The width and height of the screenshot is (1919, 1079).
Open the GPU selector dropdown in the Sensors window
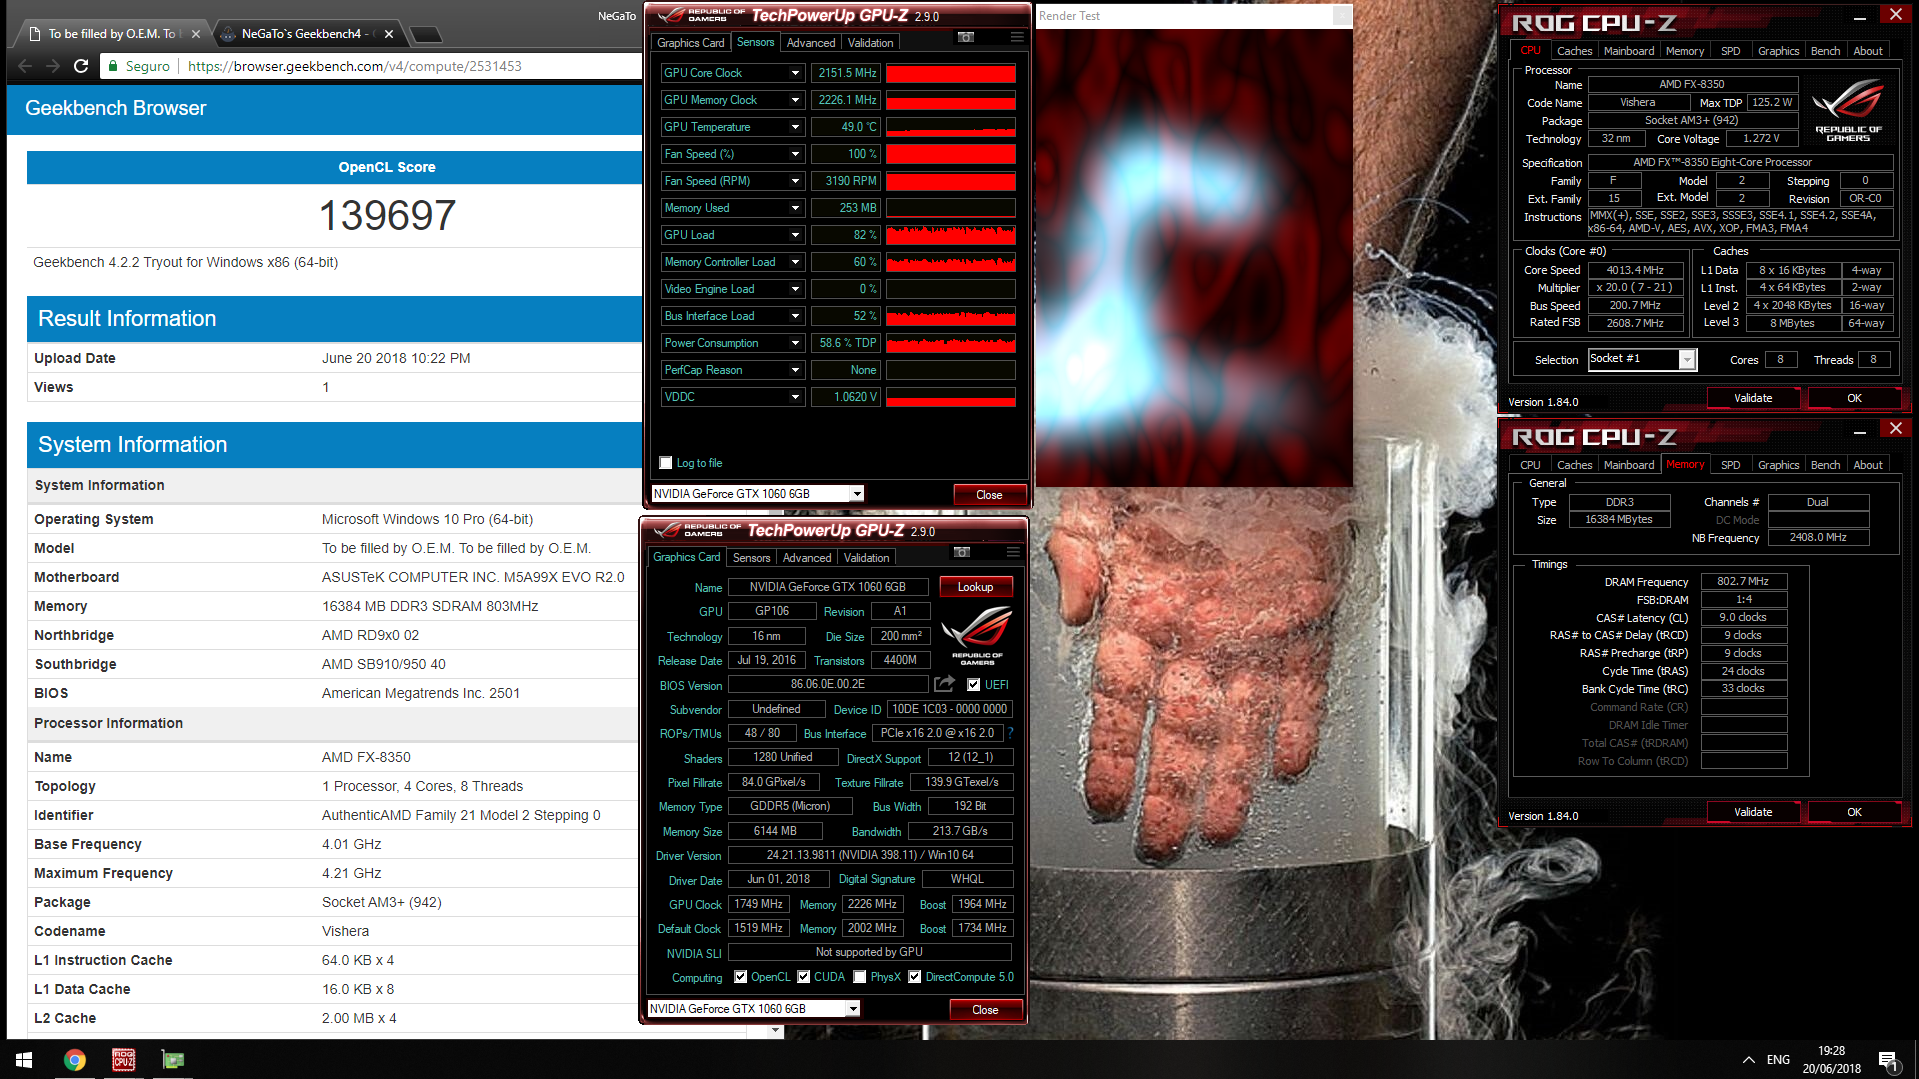point(857,494)
